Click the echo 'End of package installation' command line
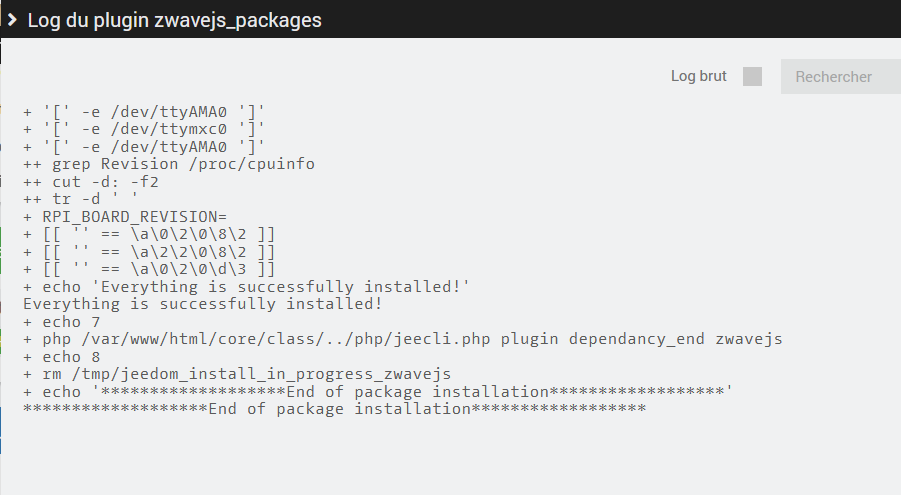Viewport: 901px width, 495px height. click(x=378, y=391)
